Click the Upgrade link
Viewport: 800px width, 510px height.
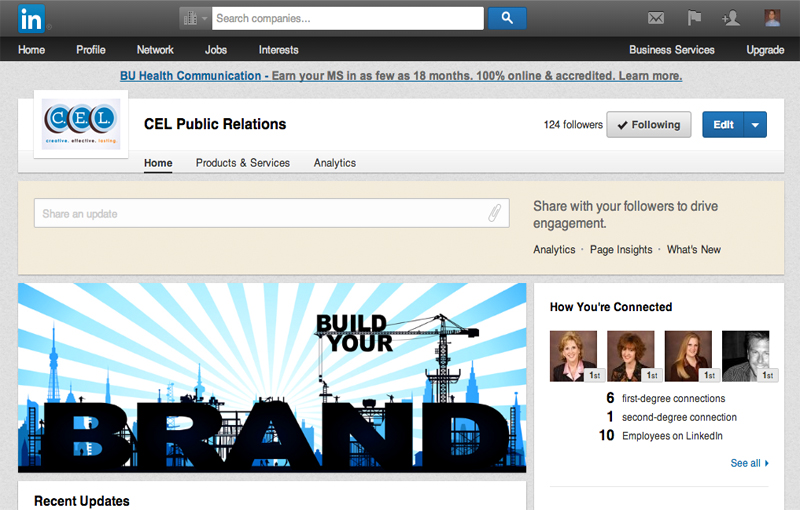point(765,50)
